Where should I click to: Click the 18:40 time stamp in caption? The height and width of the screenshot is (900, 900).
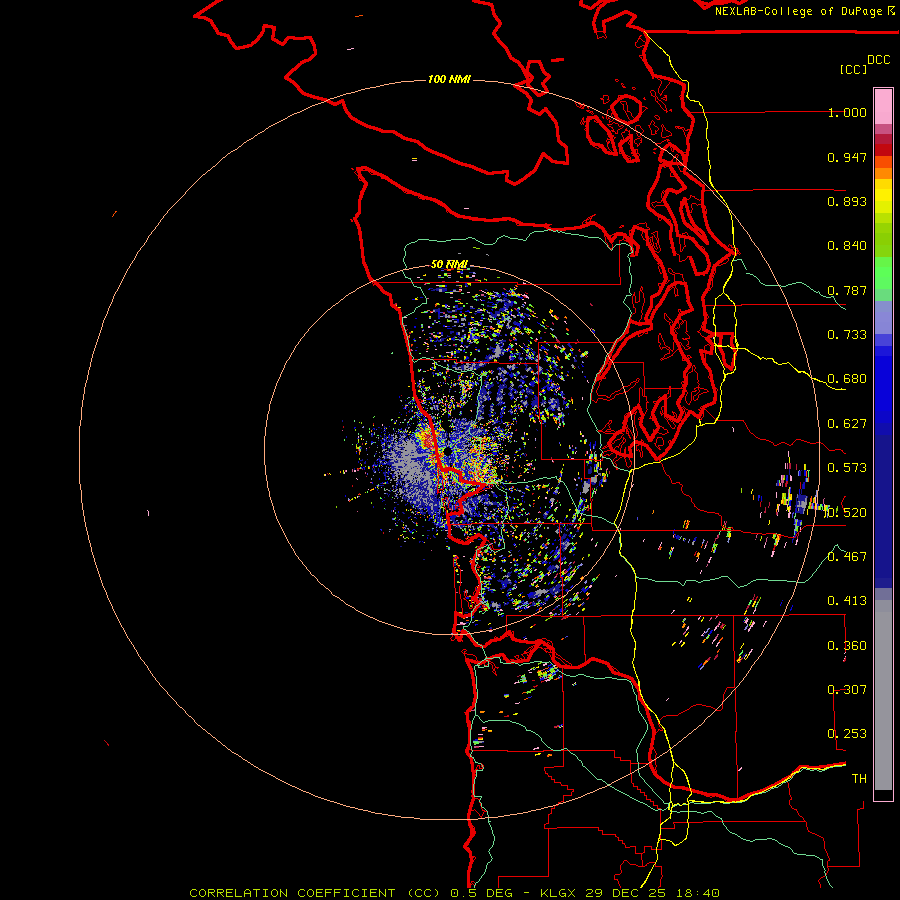click(x=698, y=893)
